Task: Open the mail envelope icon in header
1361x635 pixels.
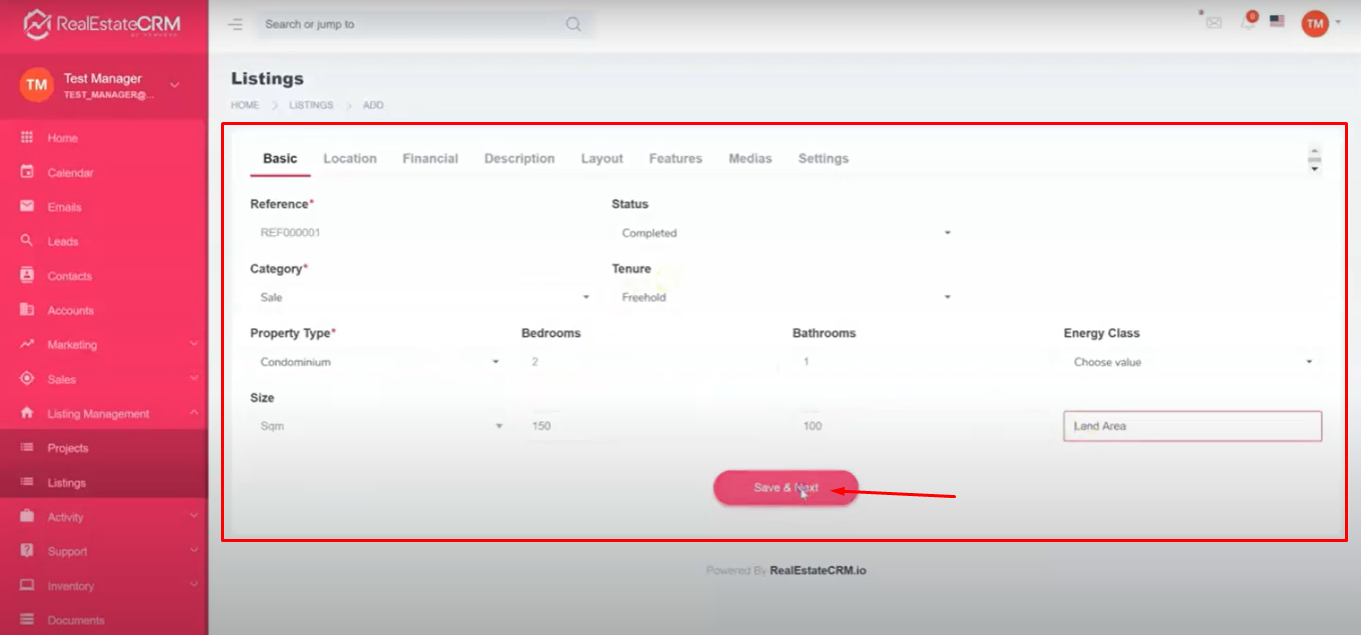Action: pos(1214,23)
